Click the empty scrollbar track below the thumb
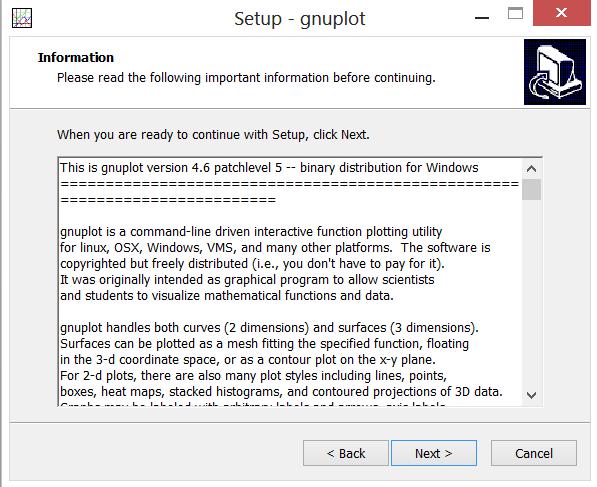Image resolution: width=597 pixels, height=487 pixels. [x=532, y=292]
